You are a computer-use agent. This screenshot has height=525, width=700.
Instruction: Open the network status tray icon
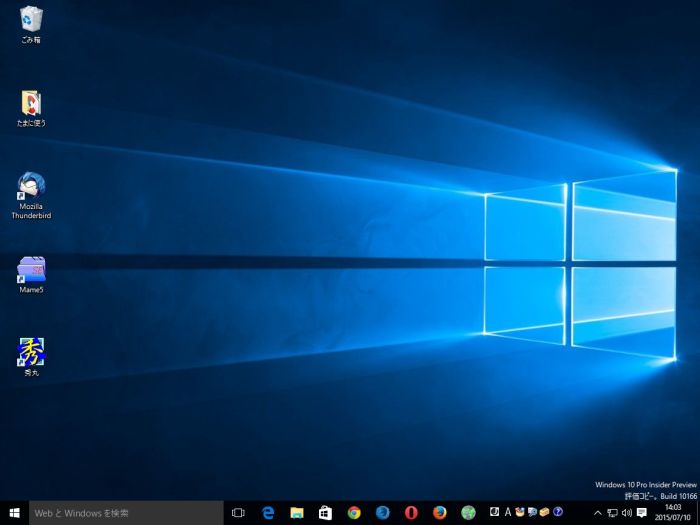[x=612, y=513]
